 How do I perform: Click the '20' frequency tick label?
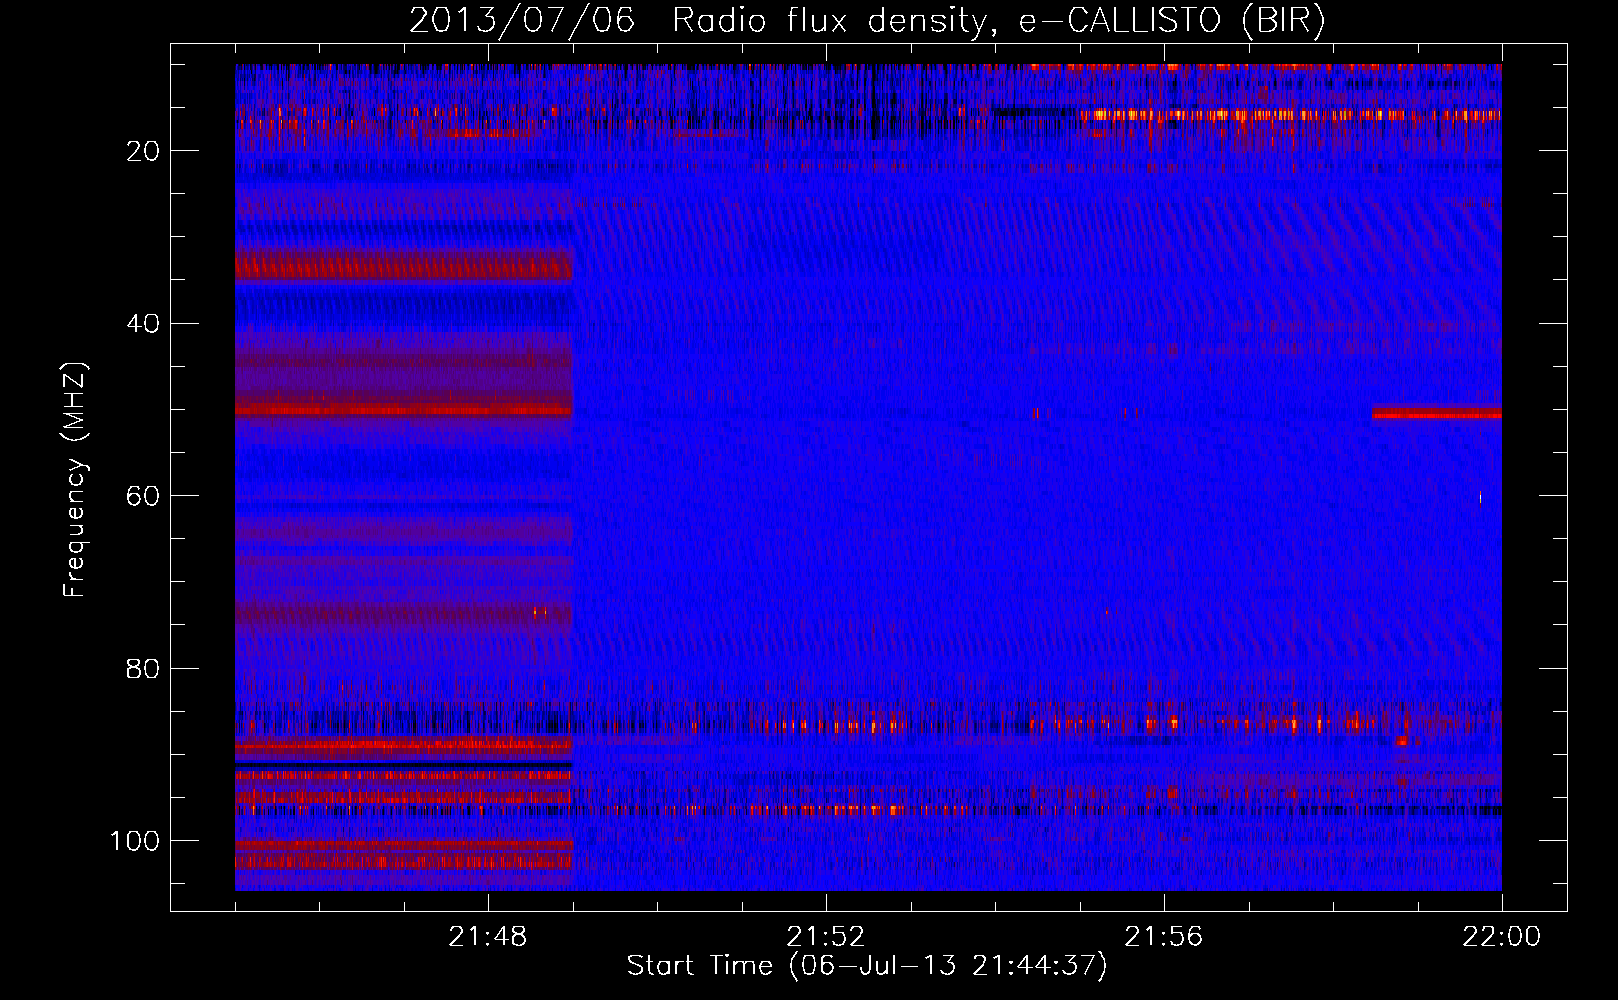(x=144, y=151)
